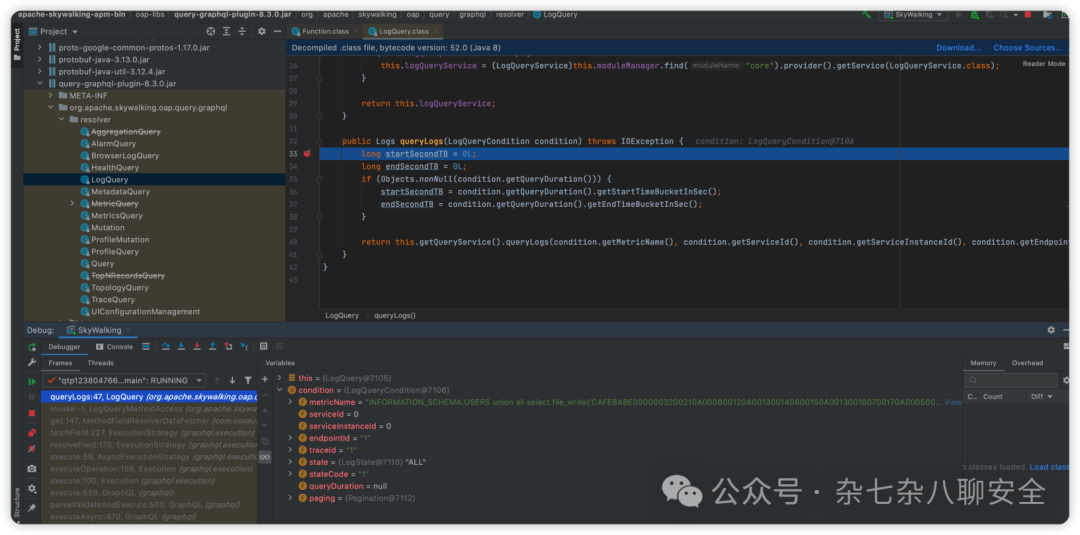The image size is (1080, 535).
Task: Open the SkyWalking run configuration dropdown
Action: pyautogui.click(x=913, y=14)
